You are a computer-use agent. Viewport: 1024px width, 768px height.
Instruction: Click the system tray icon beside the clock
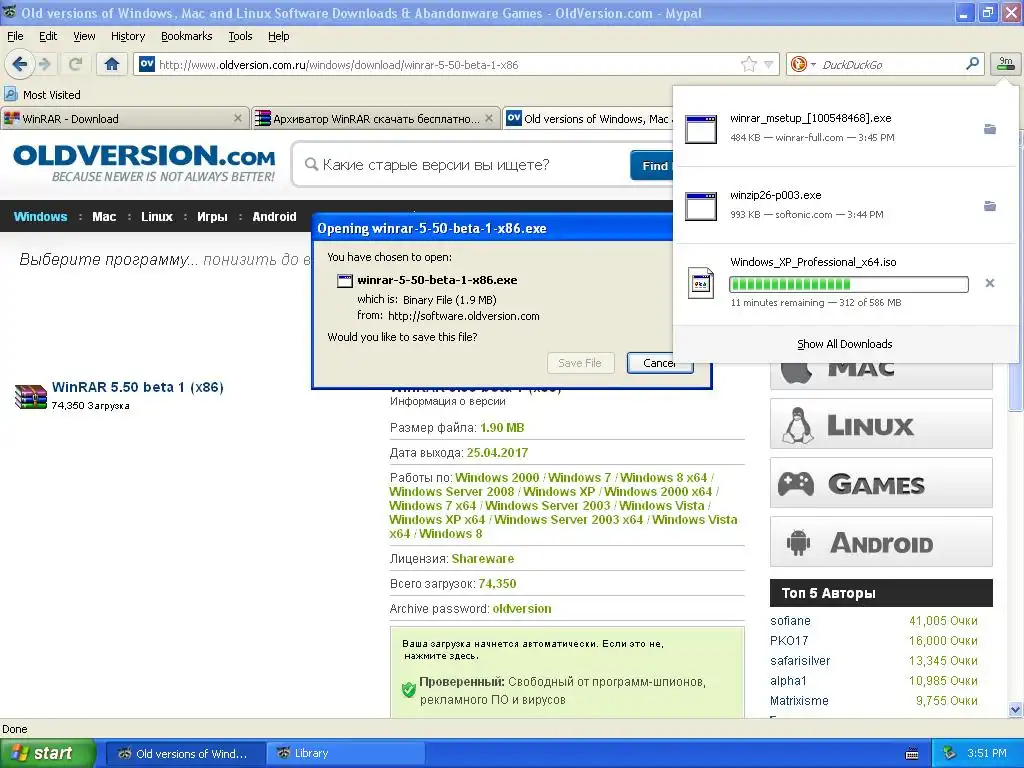[949, 753]
